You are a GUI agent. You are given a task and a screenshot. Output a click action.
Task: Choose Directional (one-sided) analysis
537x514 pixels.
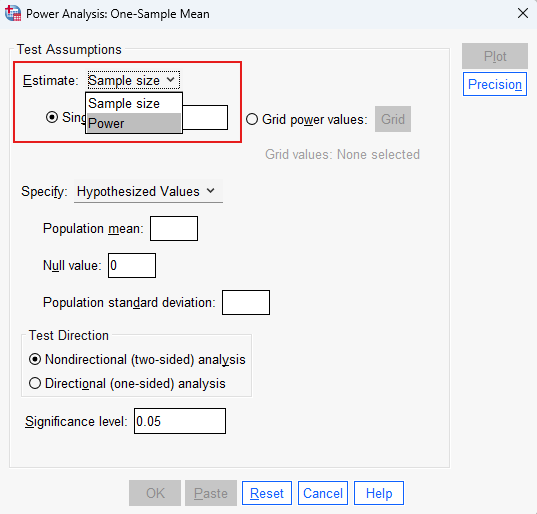(35, 383)
